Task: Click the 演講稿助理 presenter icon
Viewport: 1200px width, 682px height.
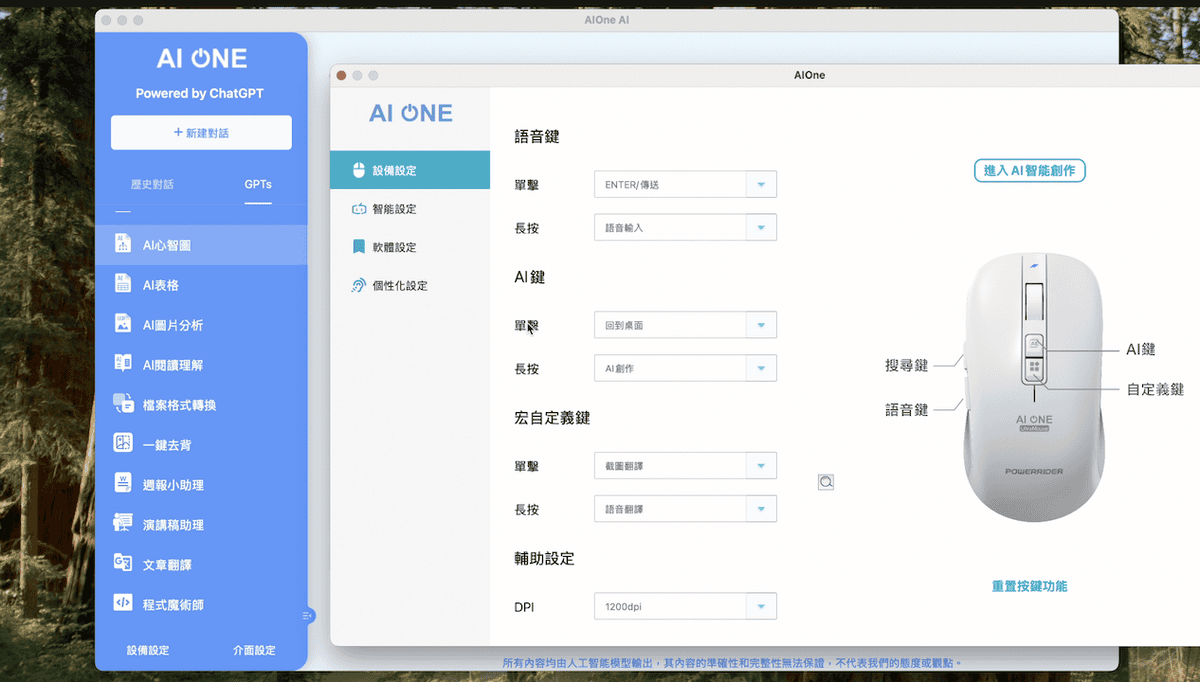Action: coord(122,524)
